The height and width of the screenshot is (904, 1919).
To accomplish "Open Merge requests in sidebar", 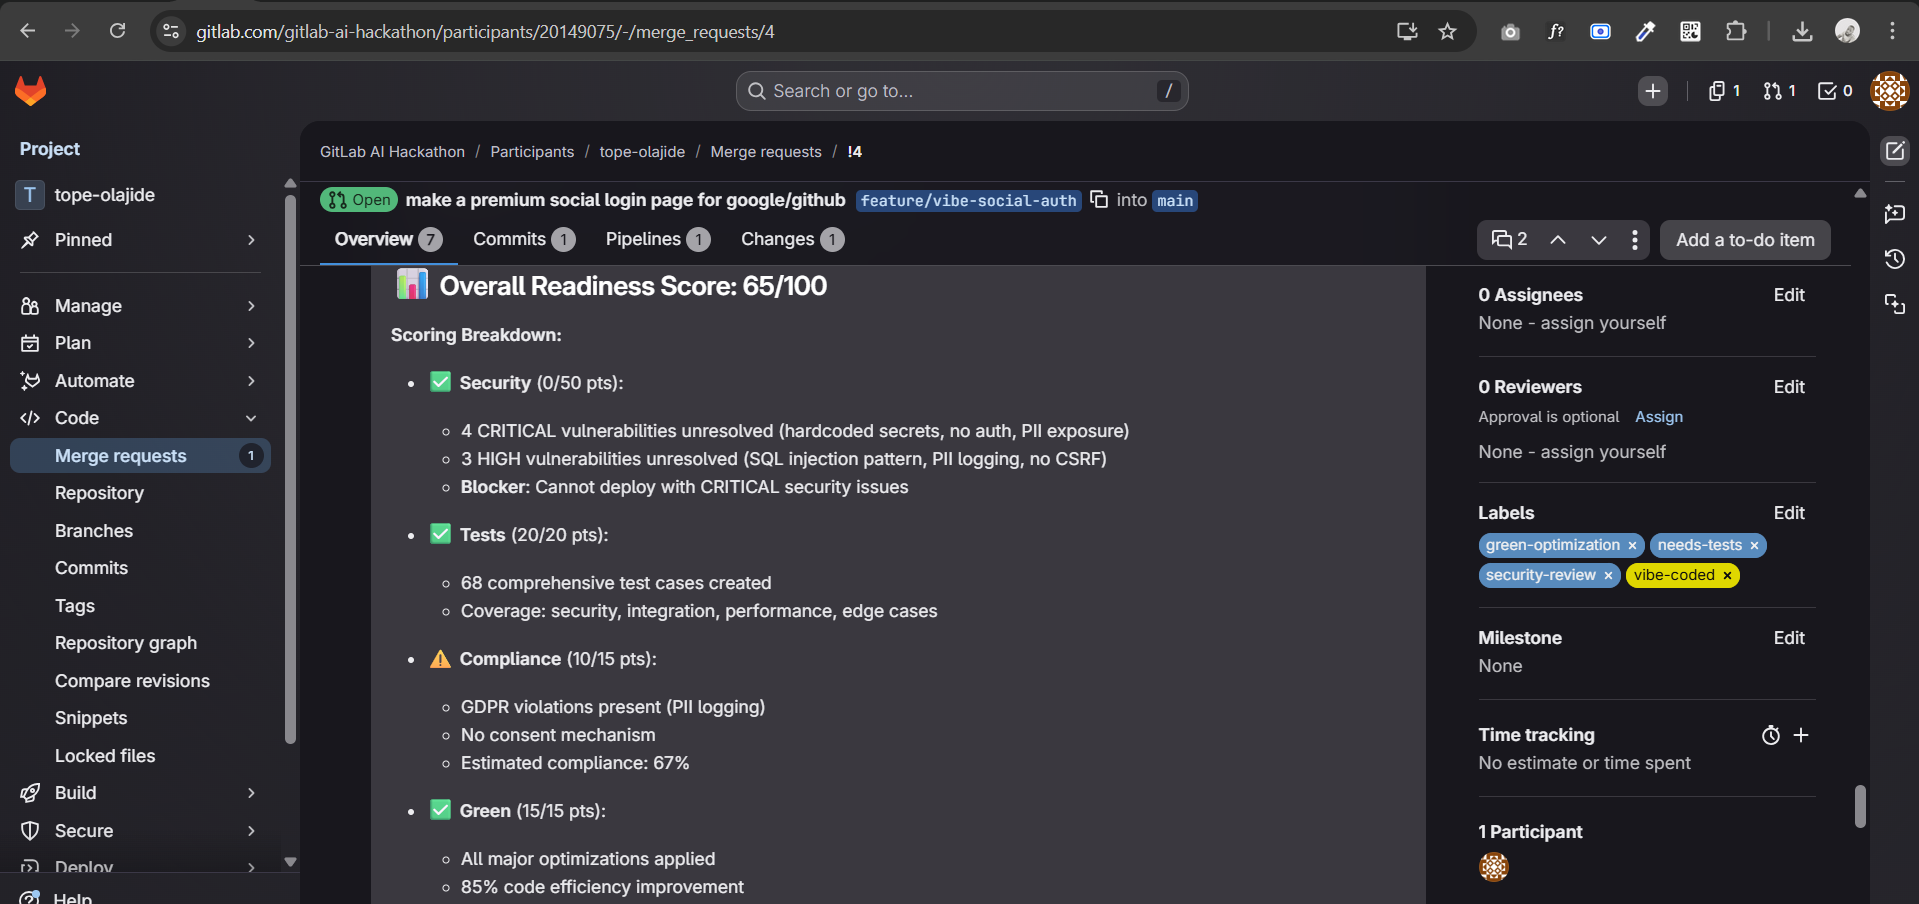I will [x=140, y=456].
